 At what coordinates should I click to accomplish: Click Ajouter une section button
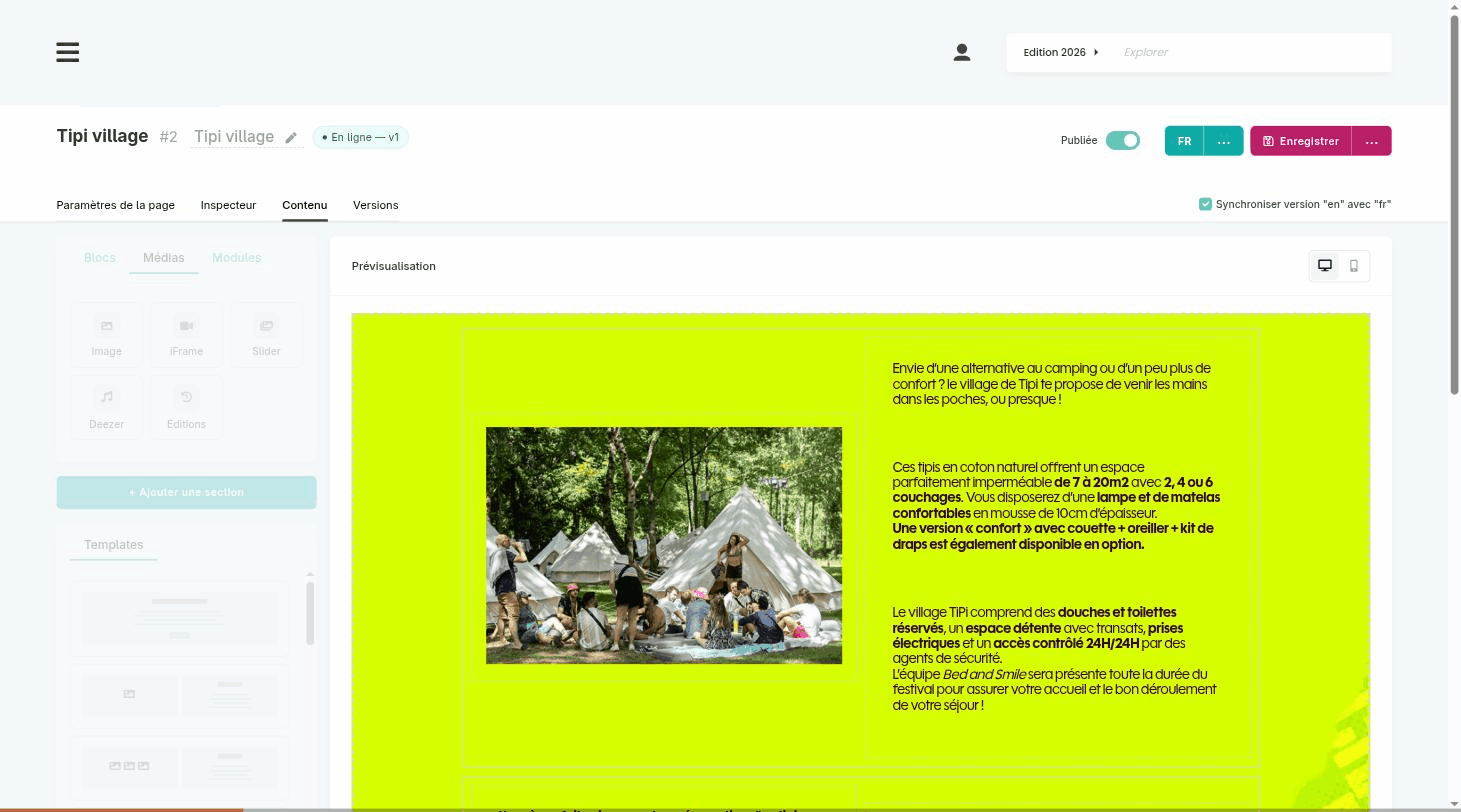point(187,492)
